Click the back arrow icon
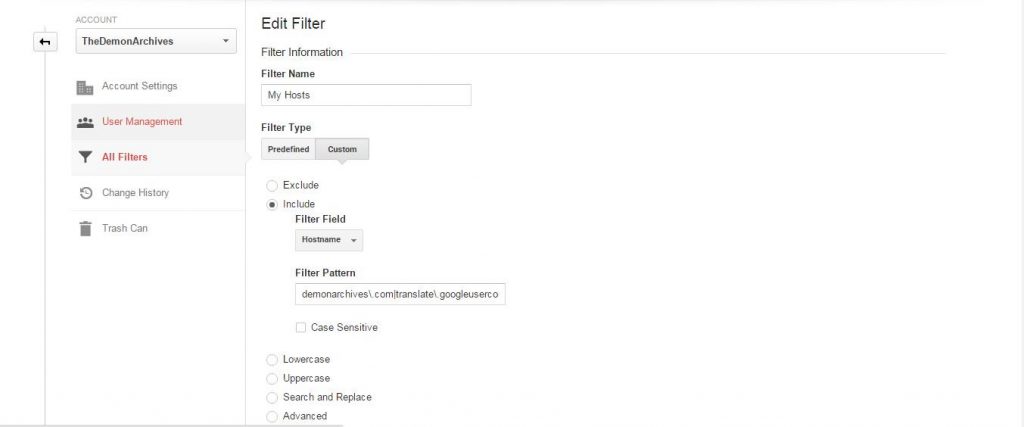1024x427 pixels. [45, 42]
